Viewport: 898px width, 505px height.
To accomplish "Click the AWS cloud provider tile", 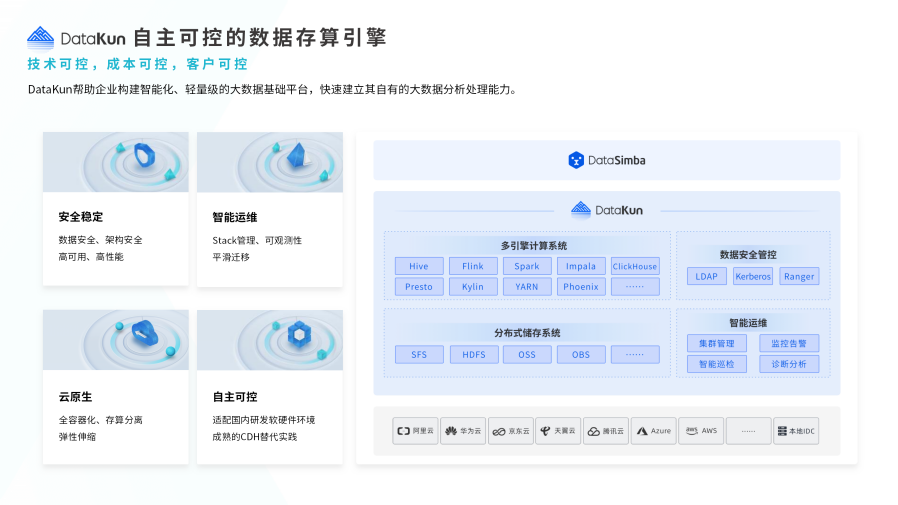I will 701,431.
